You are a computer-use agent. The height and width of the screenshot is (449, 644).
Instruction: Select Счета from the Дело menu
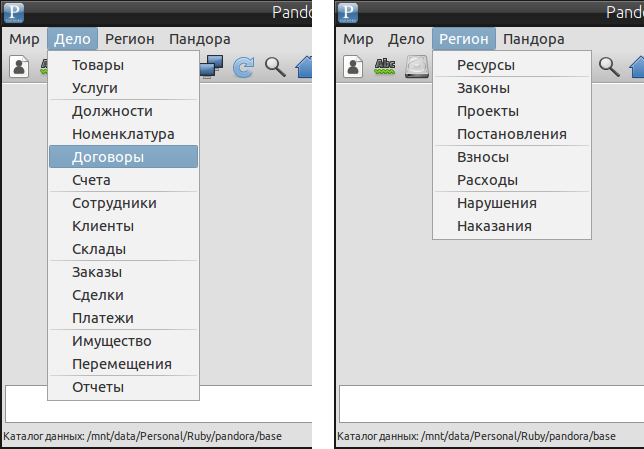click(123, 180)
